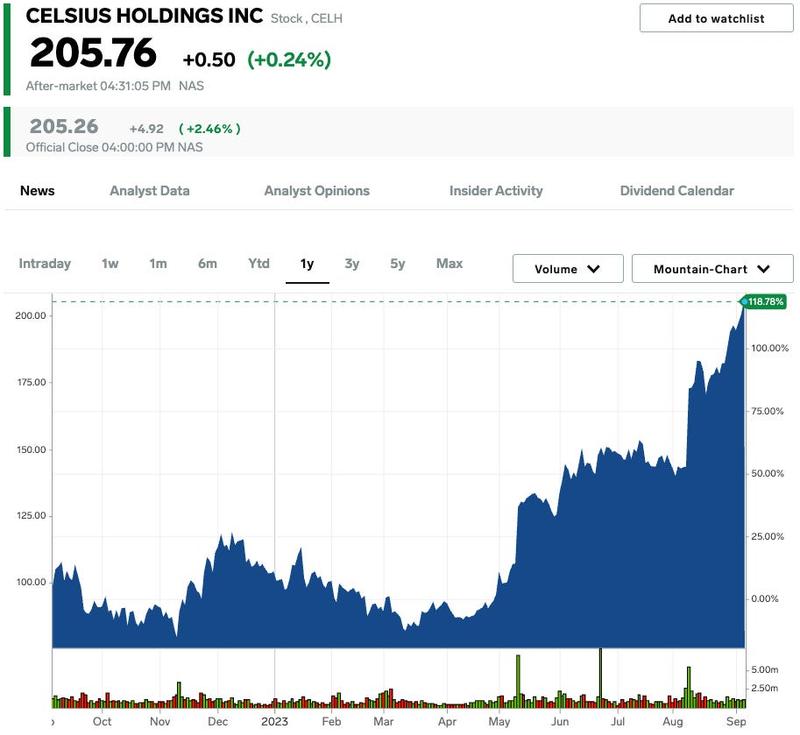Choose the 1m chart range
The width and height of the screenshot is (800, 735).
[x=158, y=264]
